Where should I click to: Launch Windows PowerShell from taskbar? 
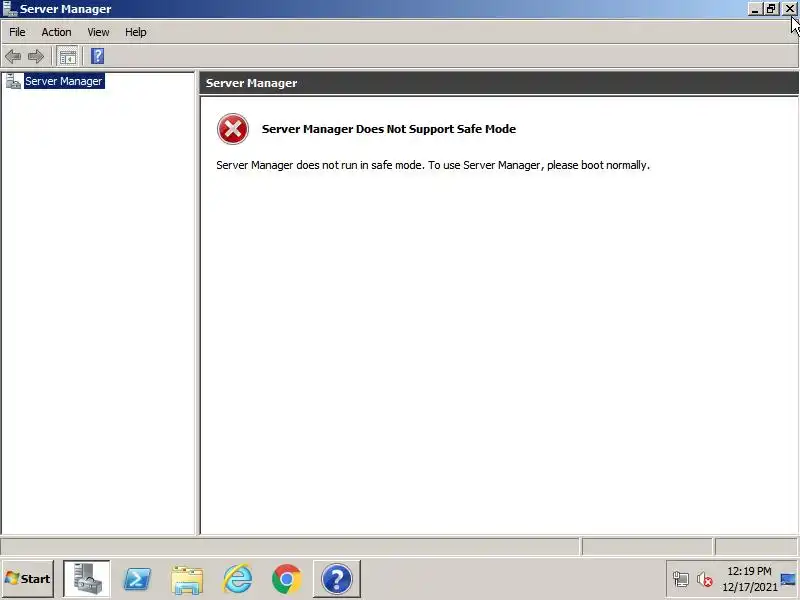(x=137, y=579)
